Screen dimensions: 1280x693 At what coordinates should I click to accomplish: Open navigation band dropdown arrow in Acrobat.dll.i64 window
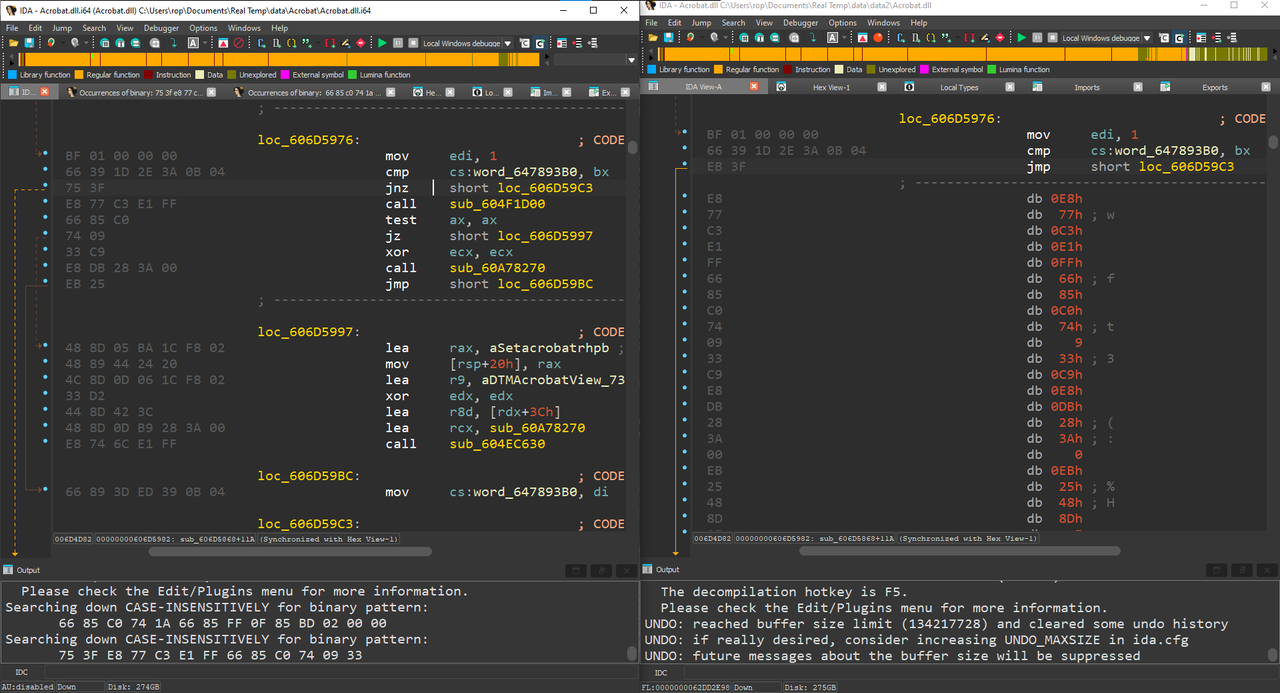[x=631, y=60]
